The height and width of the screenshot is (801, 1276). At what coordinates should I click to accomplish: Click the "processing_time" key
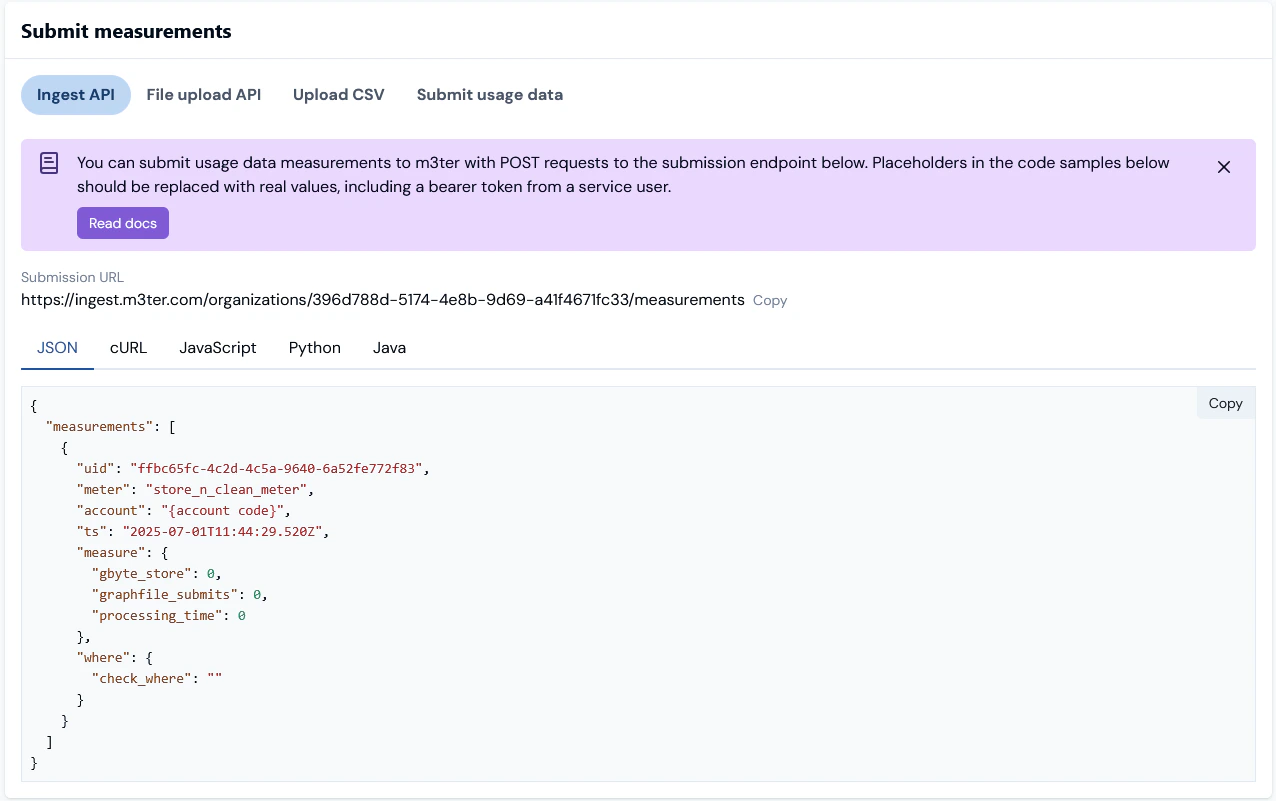pyautogui.click(x=156, y=615)
